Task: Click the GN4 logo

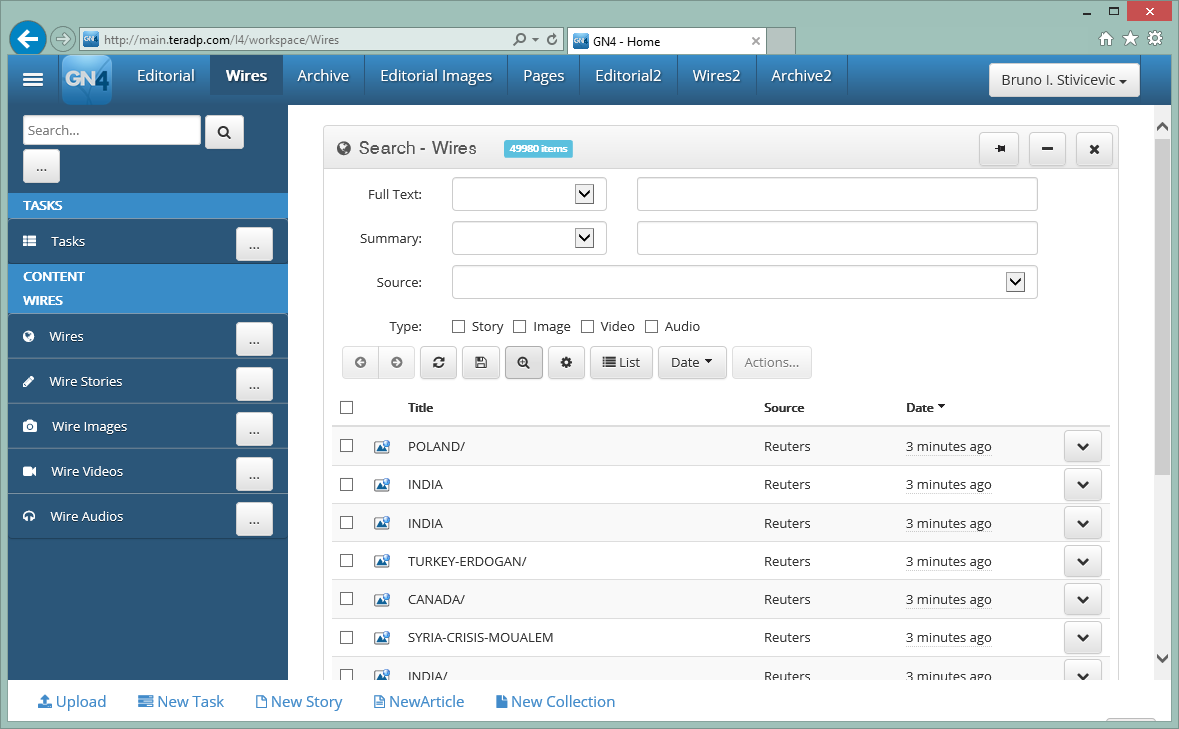Action: click(87, 78)
